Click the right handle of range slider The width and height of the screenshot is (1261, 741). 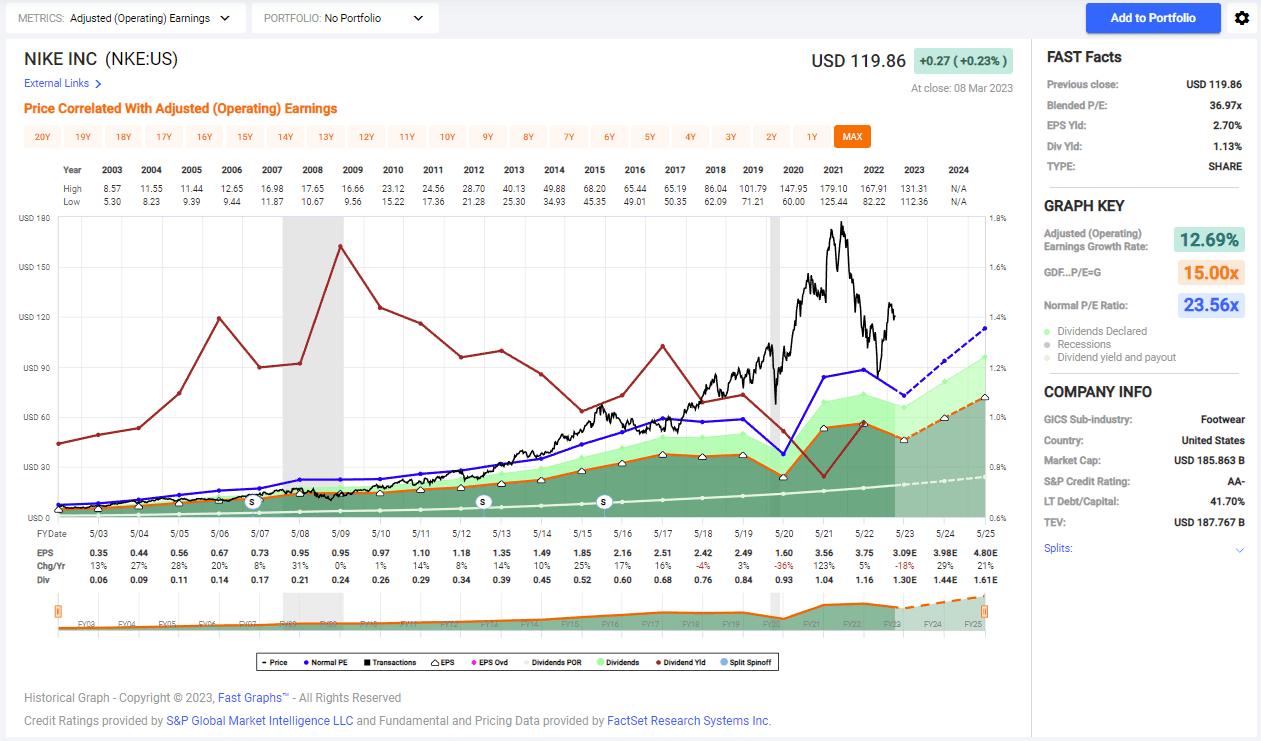(985, 611)
